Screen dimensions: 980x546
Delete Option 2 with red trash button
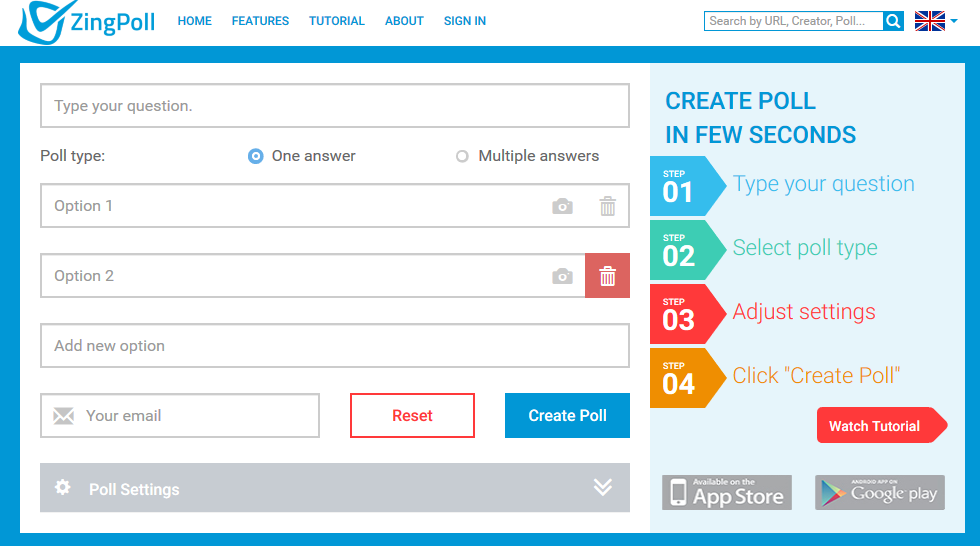(608, 276)
